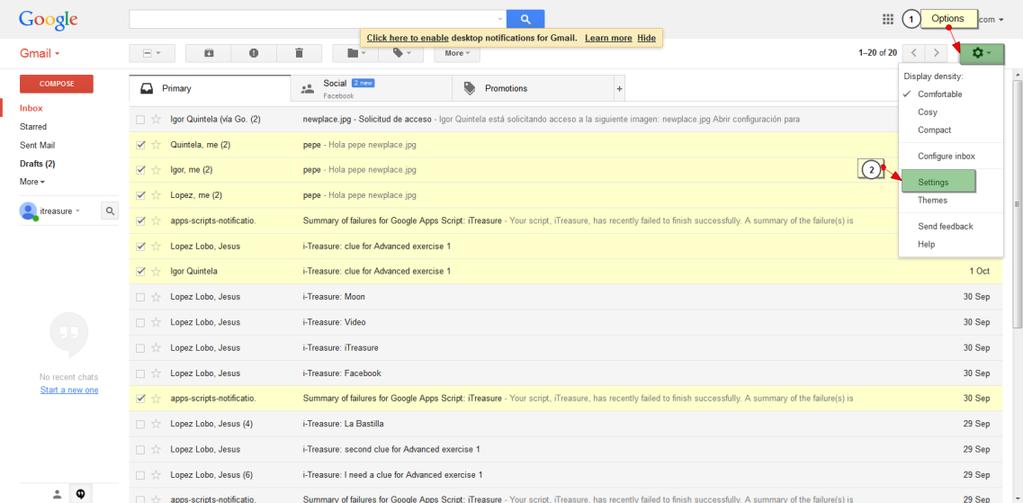Click the 'Start a new one' chat link
The width and height of the screenshot is (1023, 503).
click(x=69, y=390)
